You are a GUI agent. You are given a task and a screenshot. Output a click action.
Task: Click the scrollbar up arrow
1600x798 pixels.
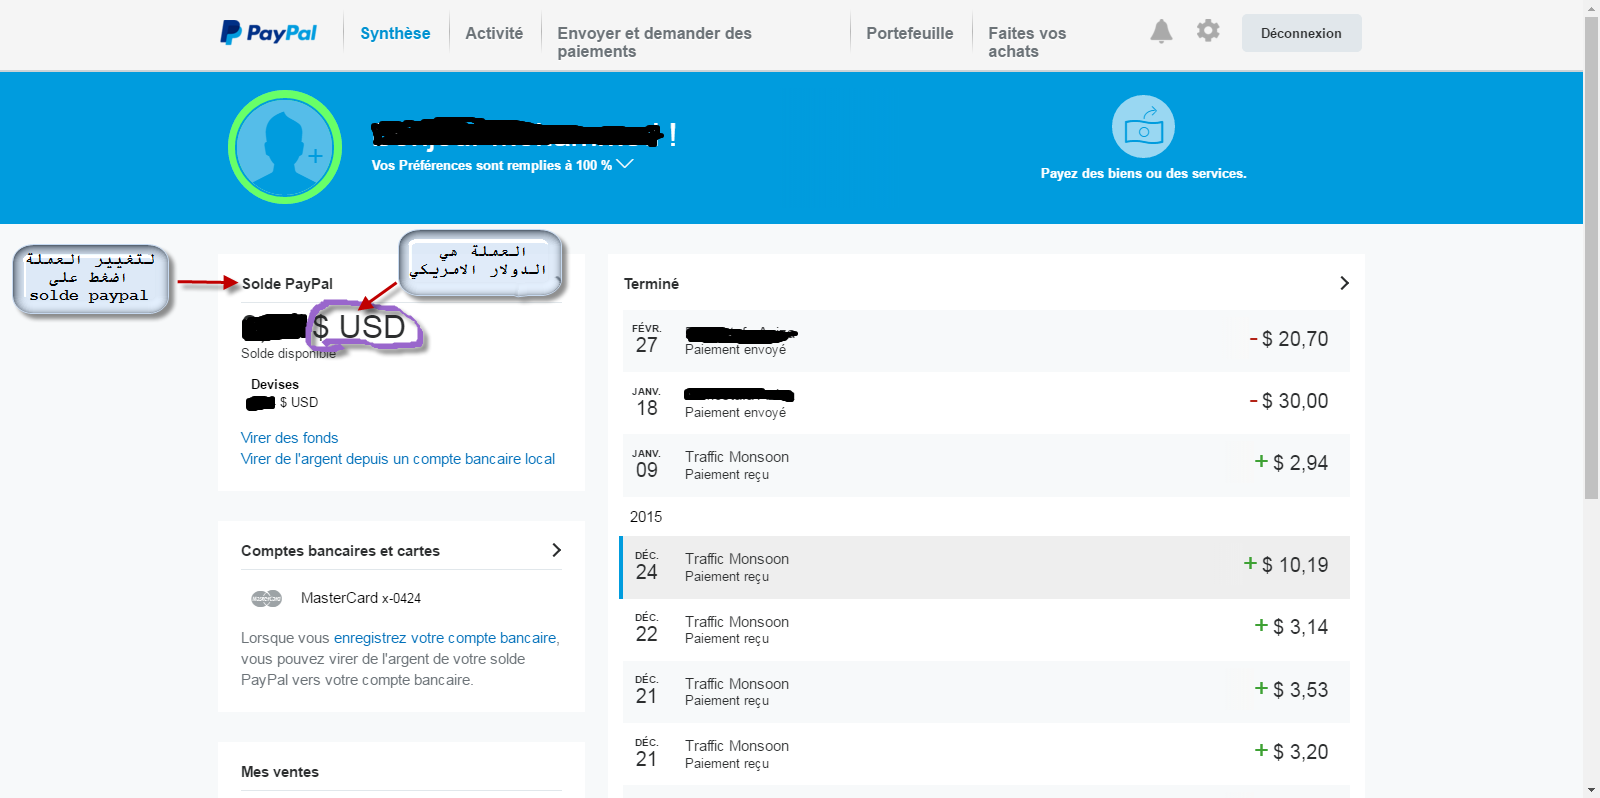[x=1591, y=8]
